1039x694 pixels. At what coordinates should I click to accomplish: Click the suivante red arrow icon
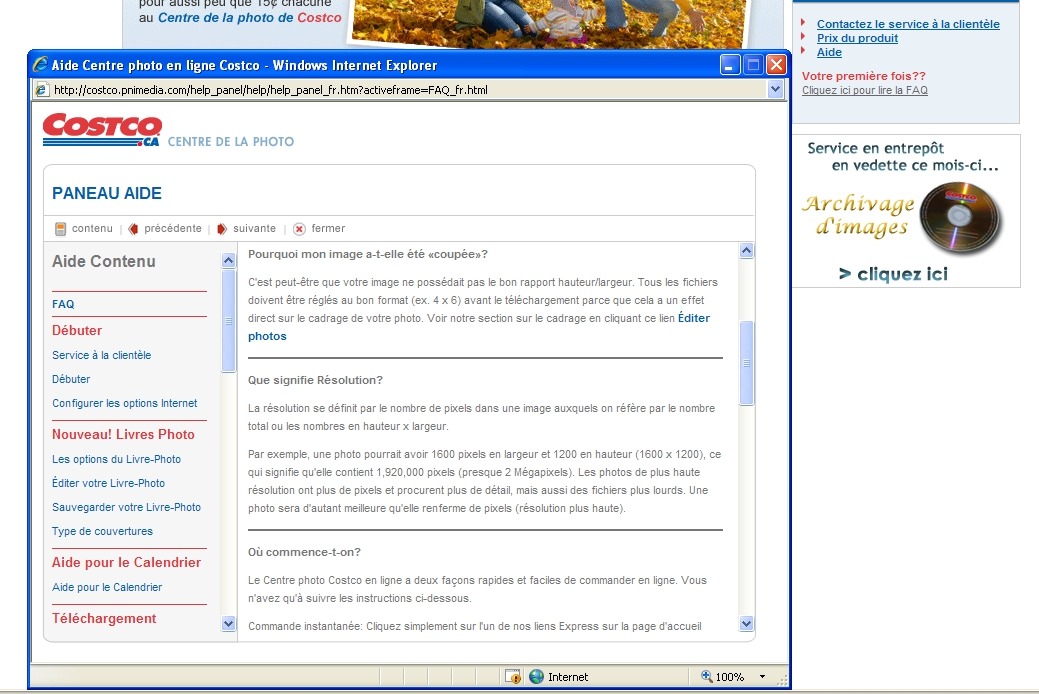click(222, 229)
